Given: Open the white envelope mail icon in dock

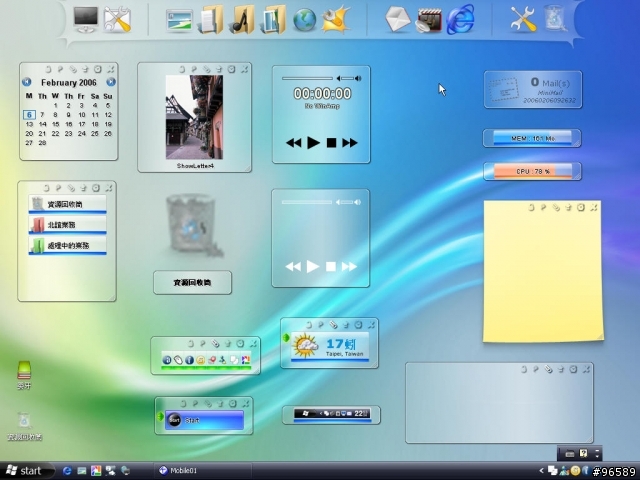Looking at the screenshot, I should tap(398, 19).
